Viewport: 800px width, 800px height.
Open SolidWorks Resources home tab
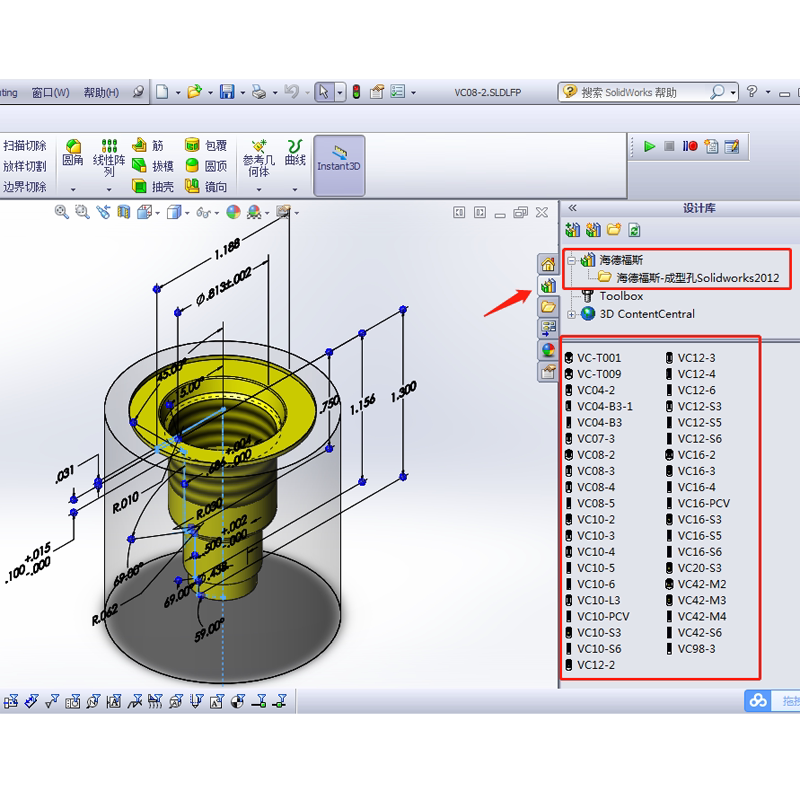click(x=548, y=264)
